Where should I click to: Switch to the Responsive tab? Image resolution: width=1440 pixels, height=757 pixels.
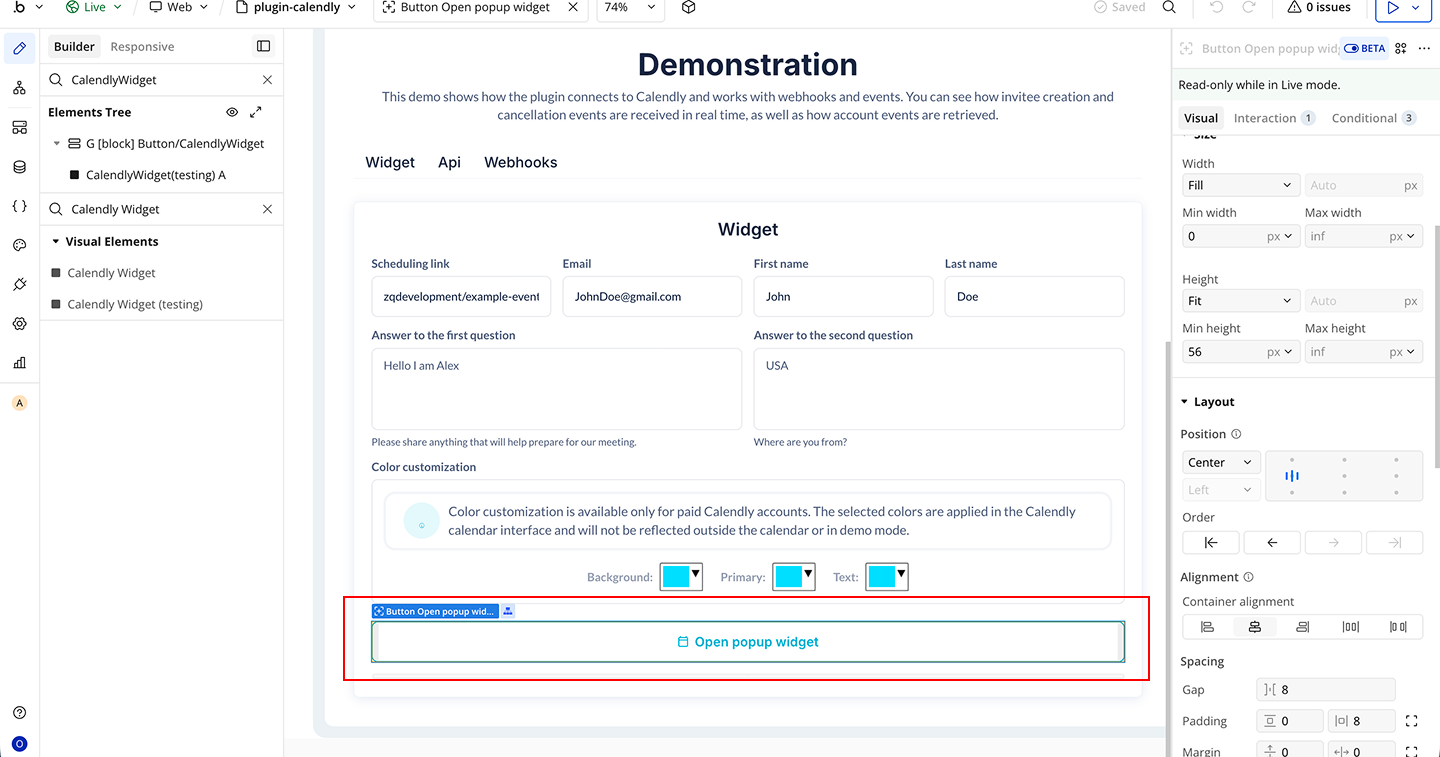142,47
